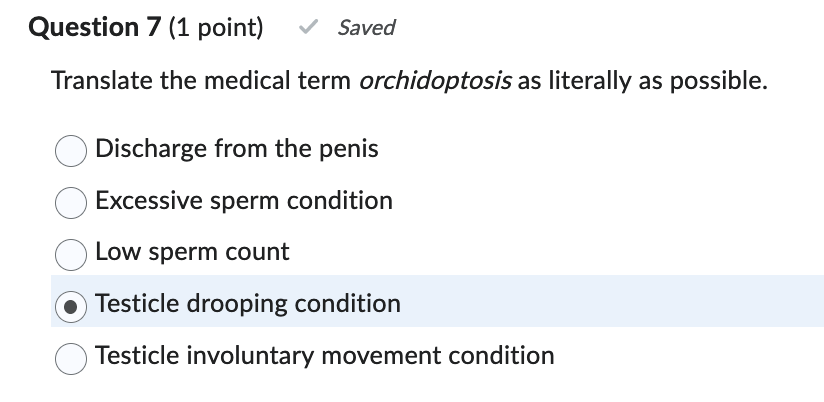824x402 pixels.
Task: Click the "Discharge from the penis" answer text
Action: [x=237, y=149]
